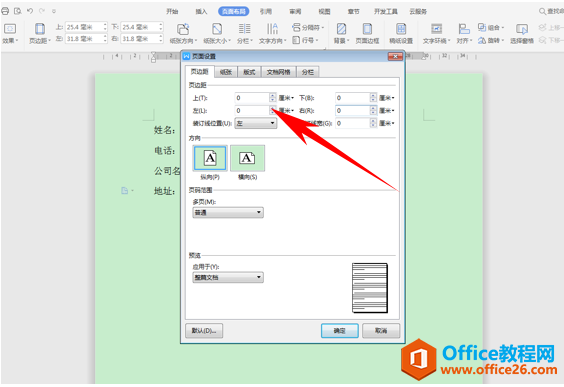Image resolution: width=564 pixels, height=387 pixels.
Task: Click the undo arrow icon
Action: pos(30,11)
